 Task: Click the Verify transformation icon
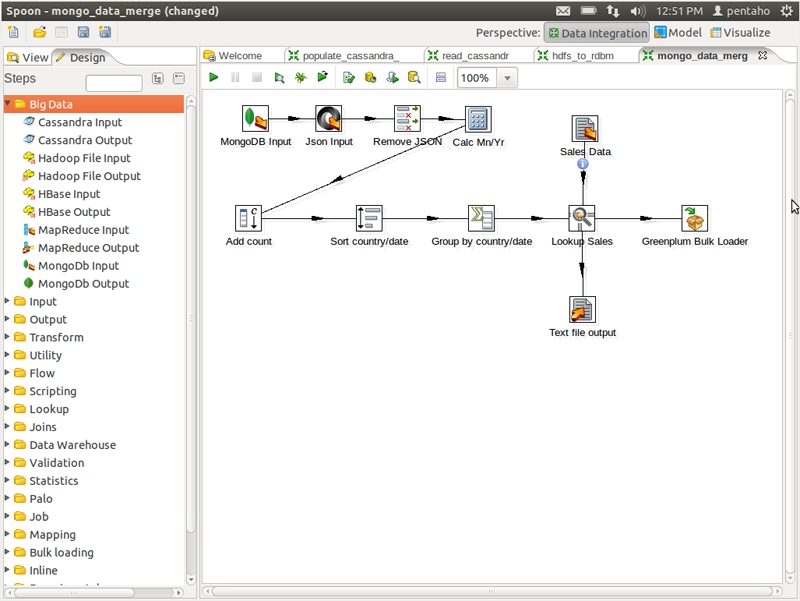click(x=349, y=78)
